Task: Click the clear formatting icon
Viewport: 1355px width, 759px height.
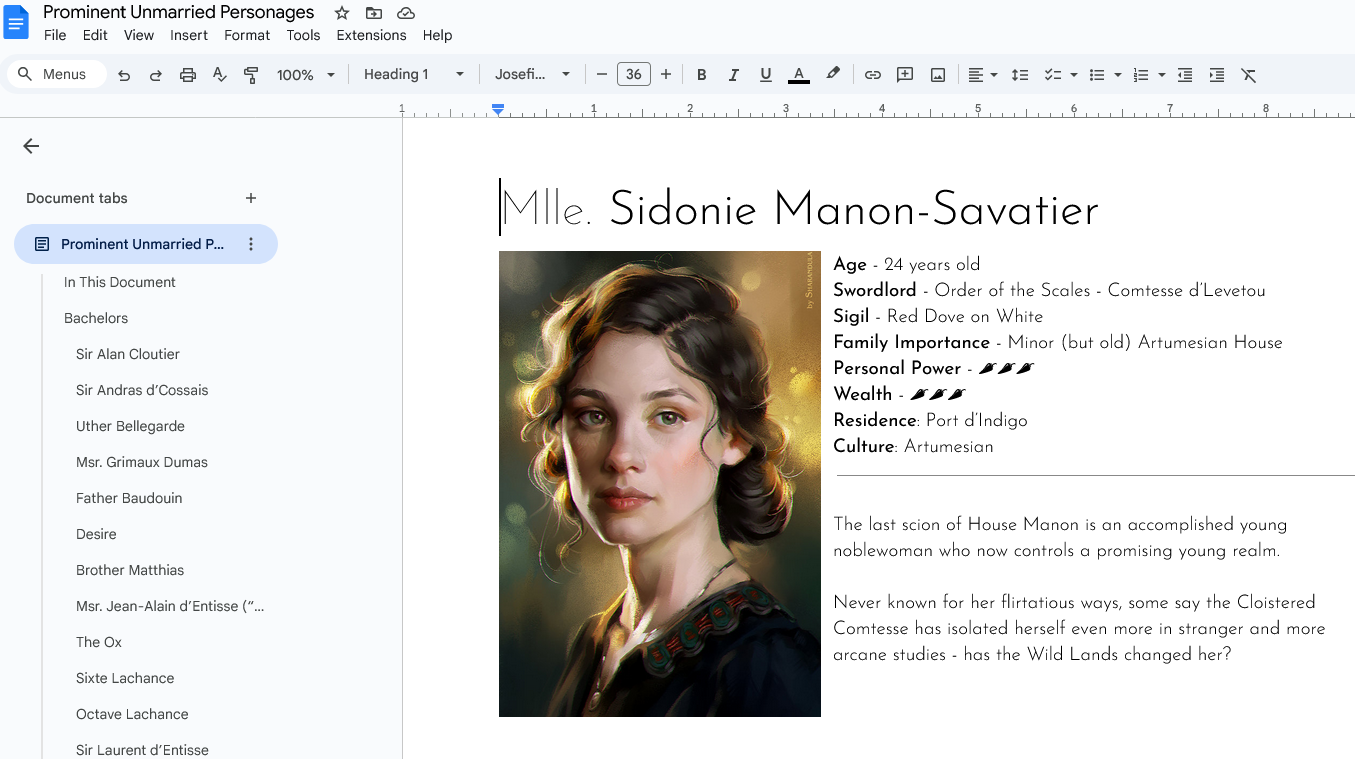Action: pyautogui.click(x=1248, y=75)
